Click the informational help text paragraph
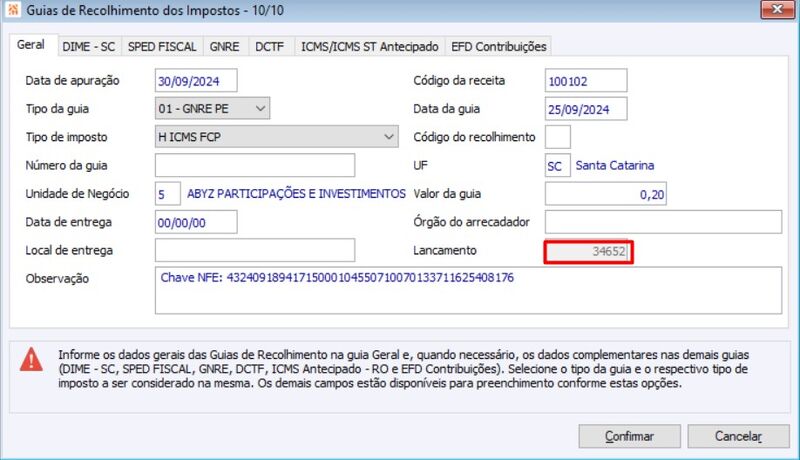 click(x=404, y=369)
